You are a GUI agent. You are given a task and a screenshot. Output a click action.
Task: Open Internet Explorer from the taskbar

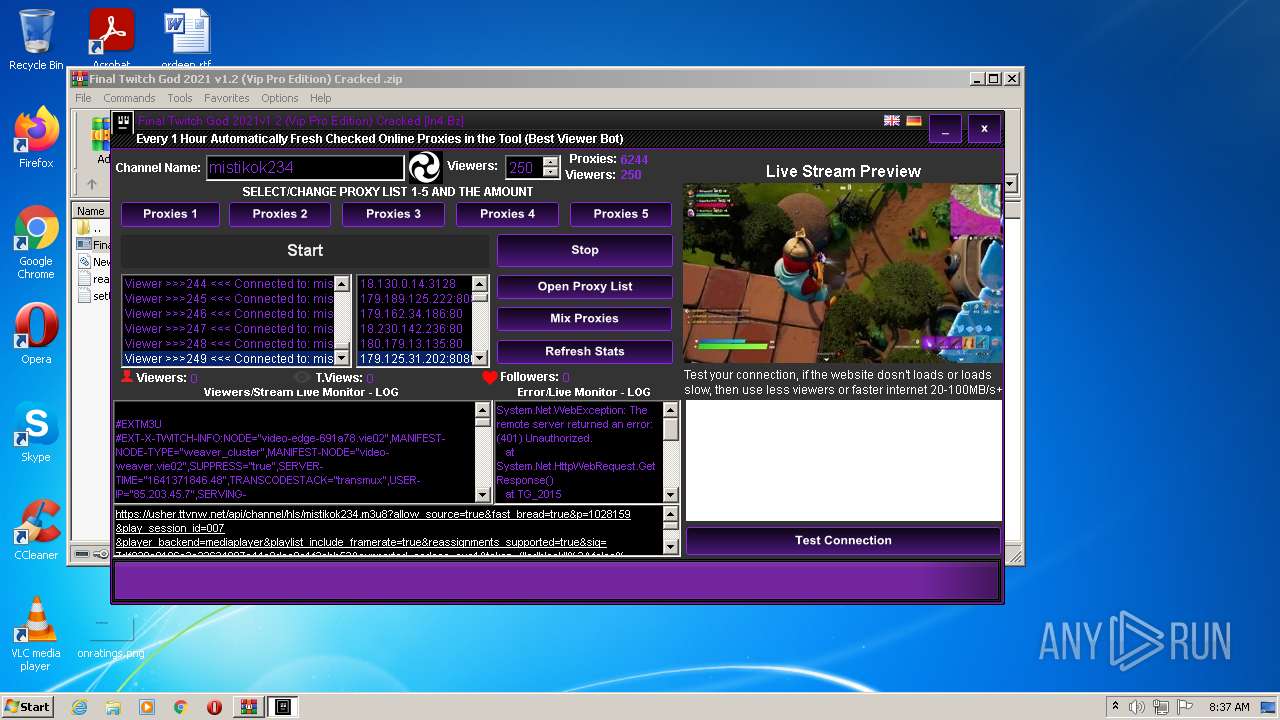[x=79, y=707]
